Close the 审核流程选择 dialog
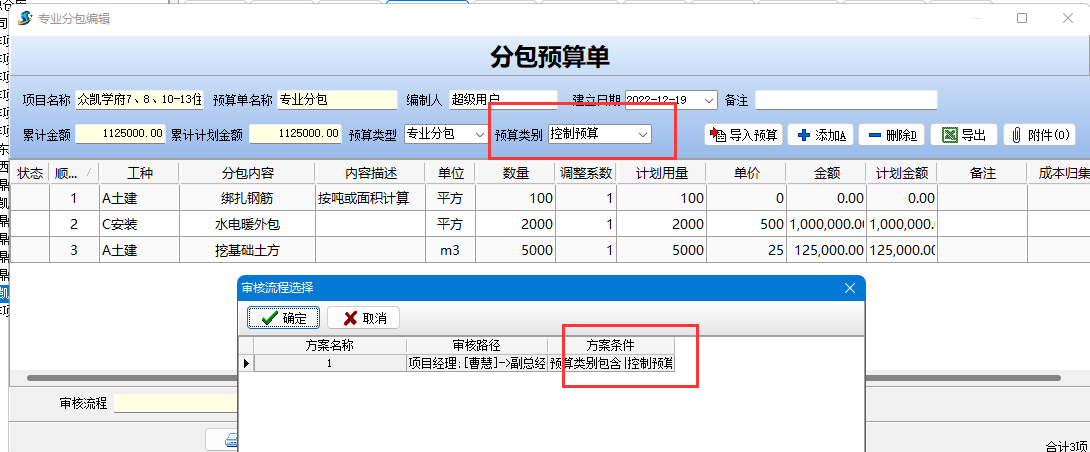 [x=850, y=288]
